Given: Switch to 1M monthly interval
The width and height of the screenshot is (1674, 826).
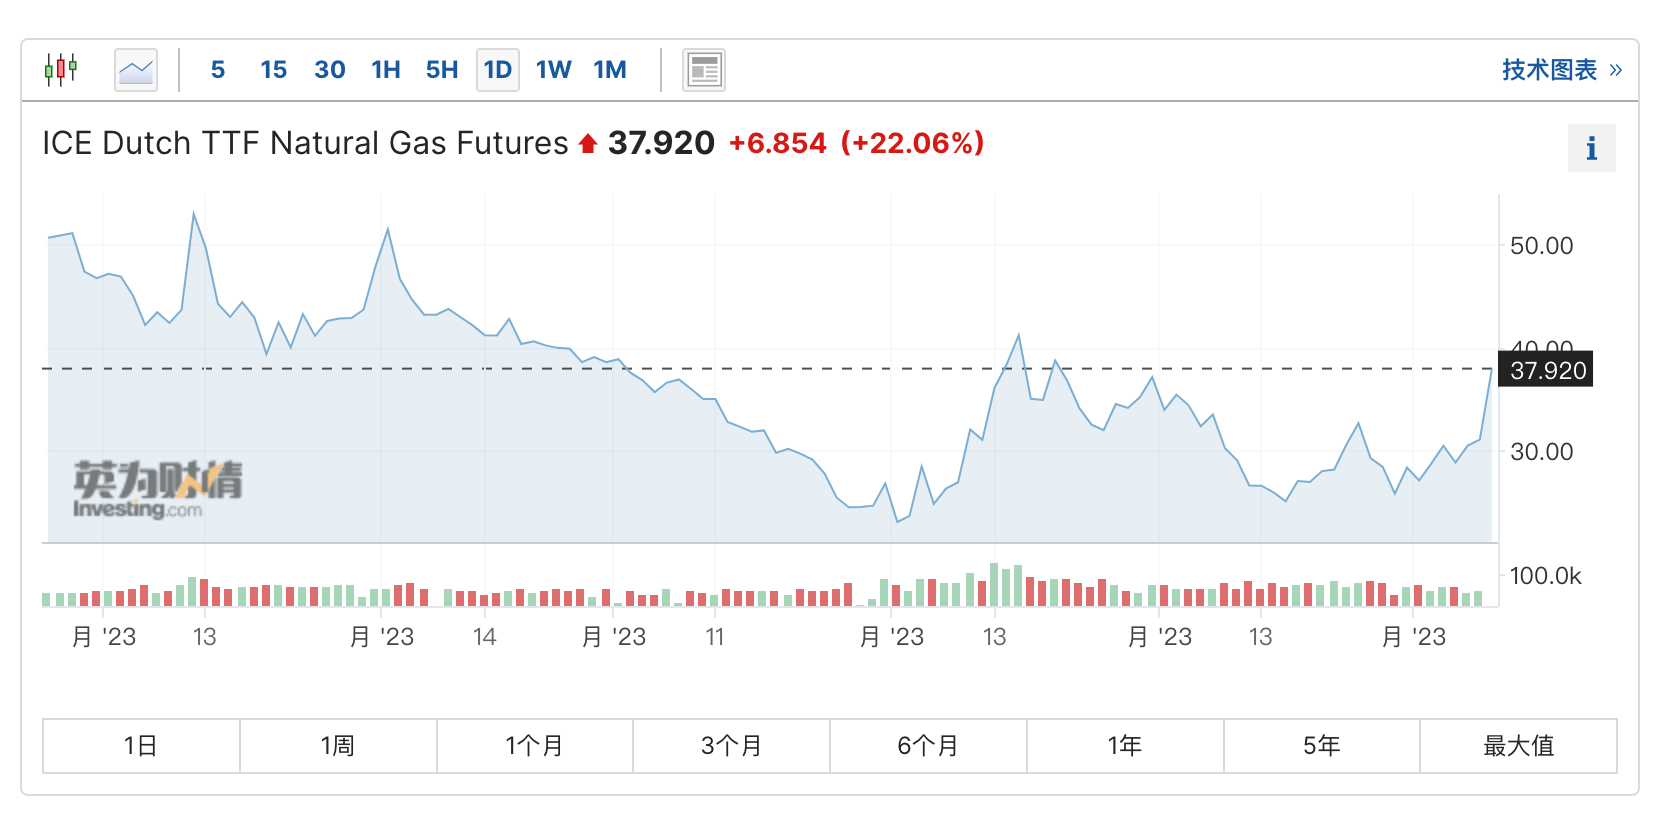Looking at the screenshot, I should (610, 70).
